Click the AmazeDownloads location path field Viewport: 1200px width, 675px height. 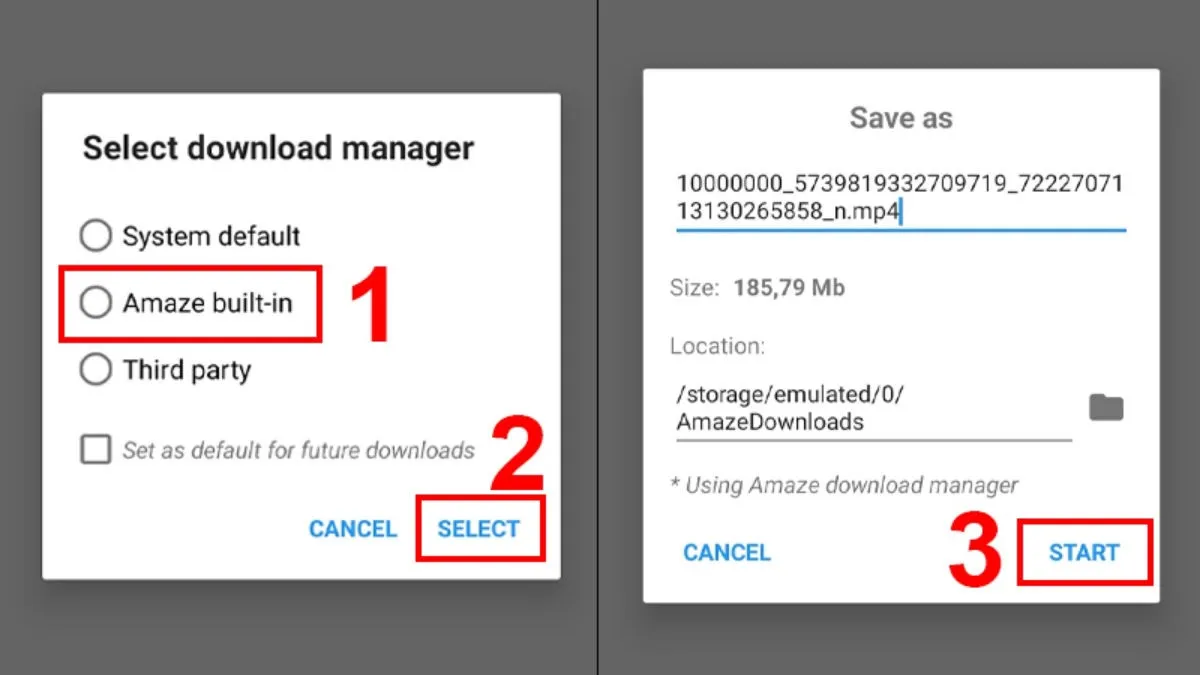point(872,408)
